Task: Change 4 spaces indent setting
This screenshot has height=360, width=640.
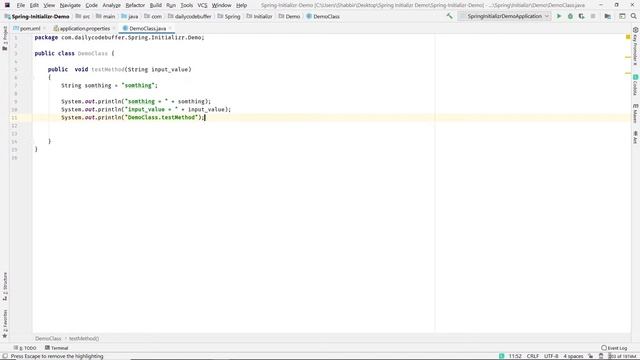Action: click(573, 356)
